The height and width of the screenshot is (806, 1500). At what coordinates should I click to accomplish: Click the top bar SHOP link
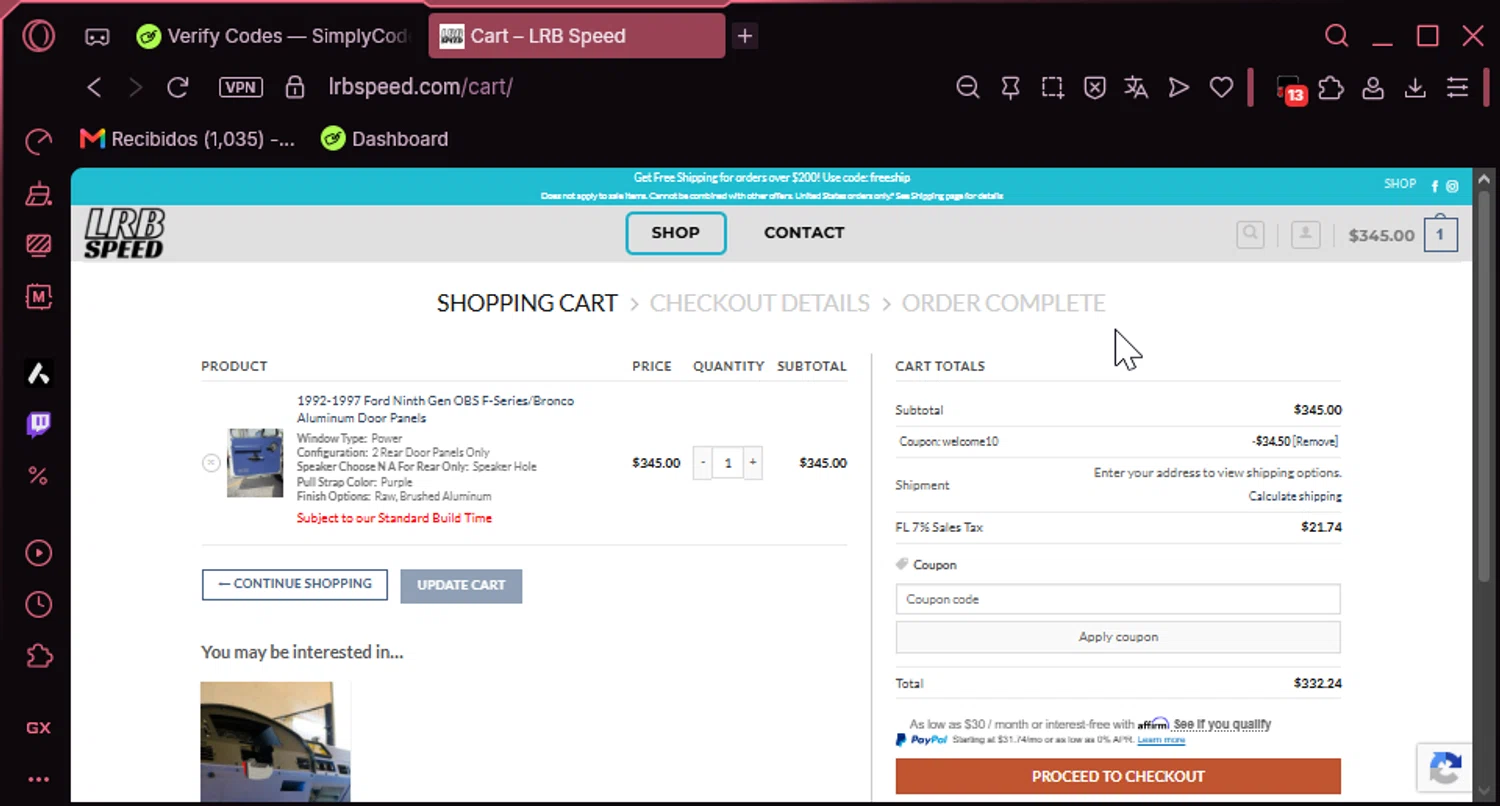1400,184
